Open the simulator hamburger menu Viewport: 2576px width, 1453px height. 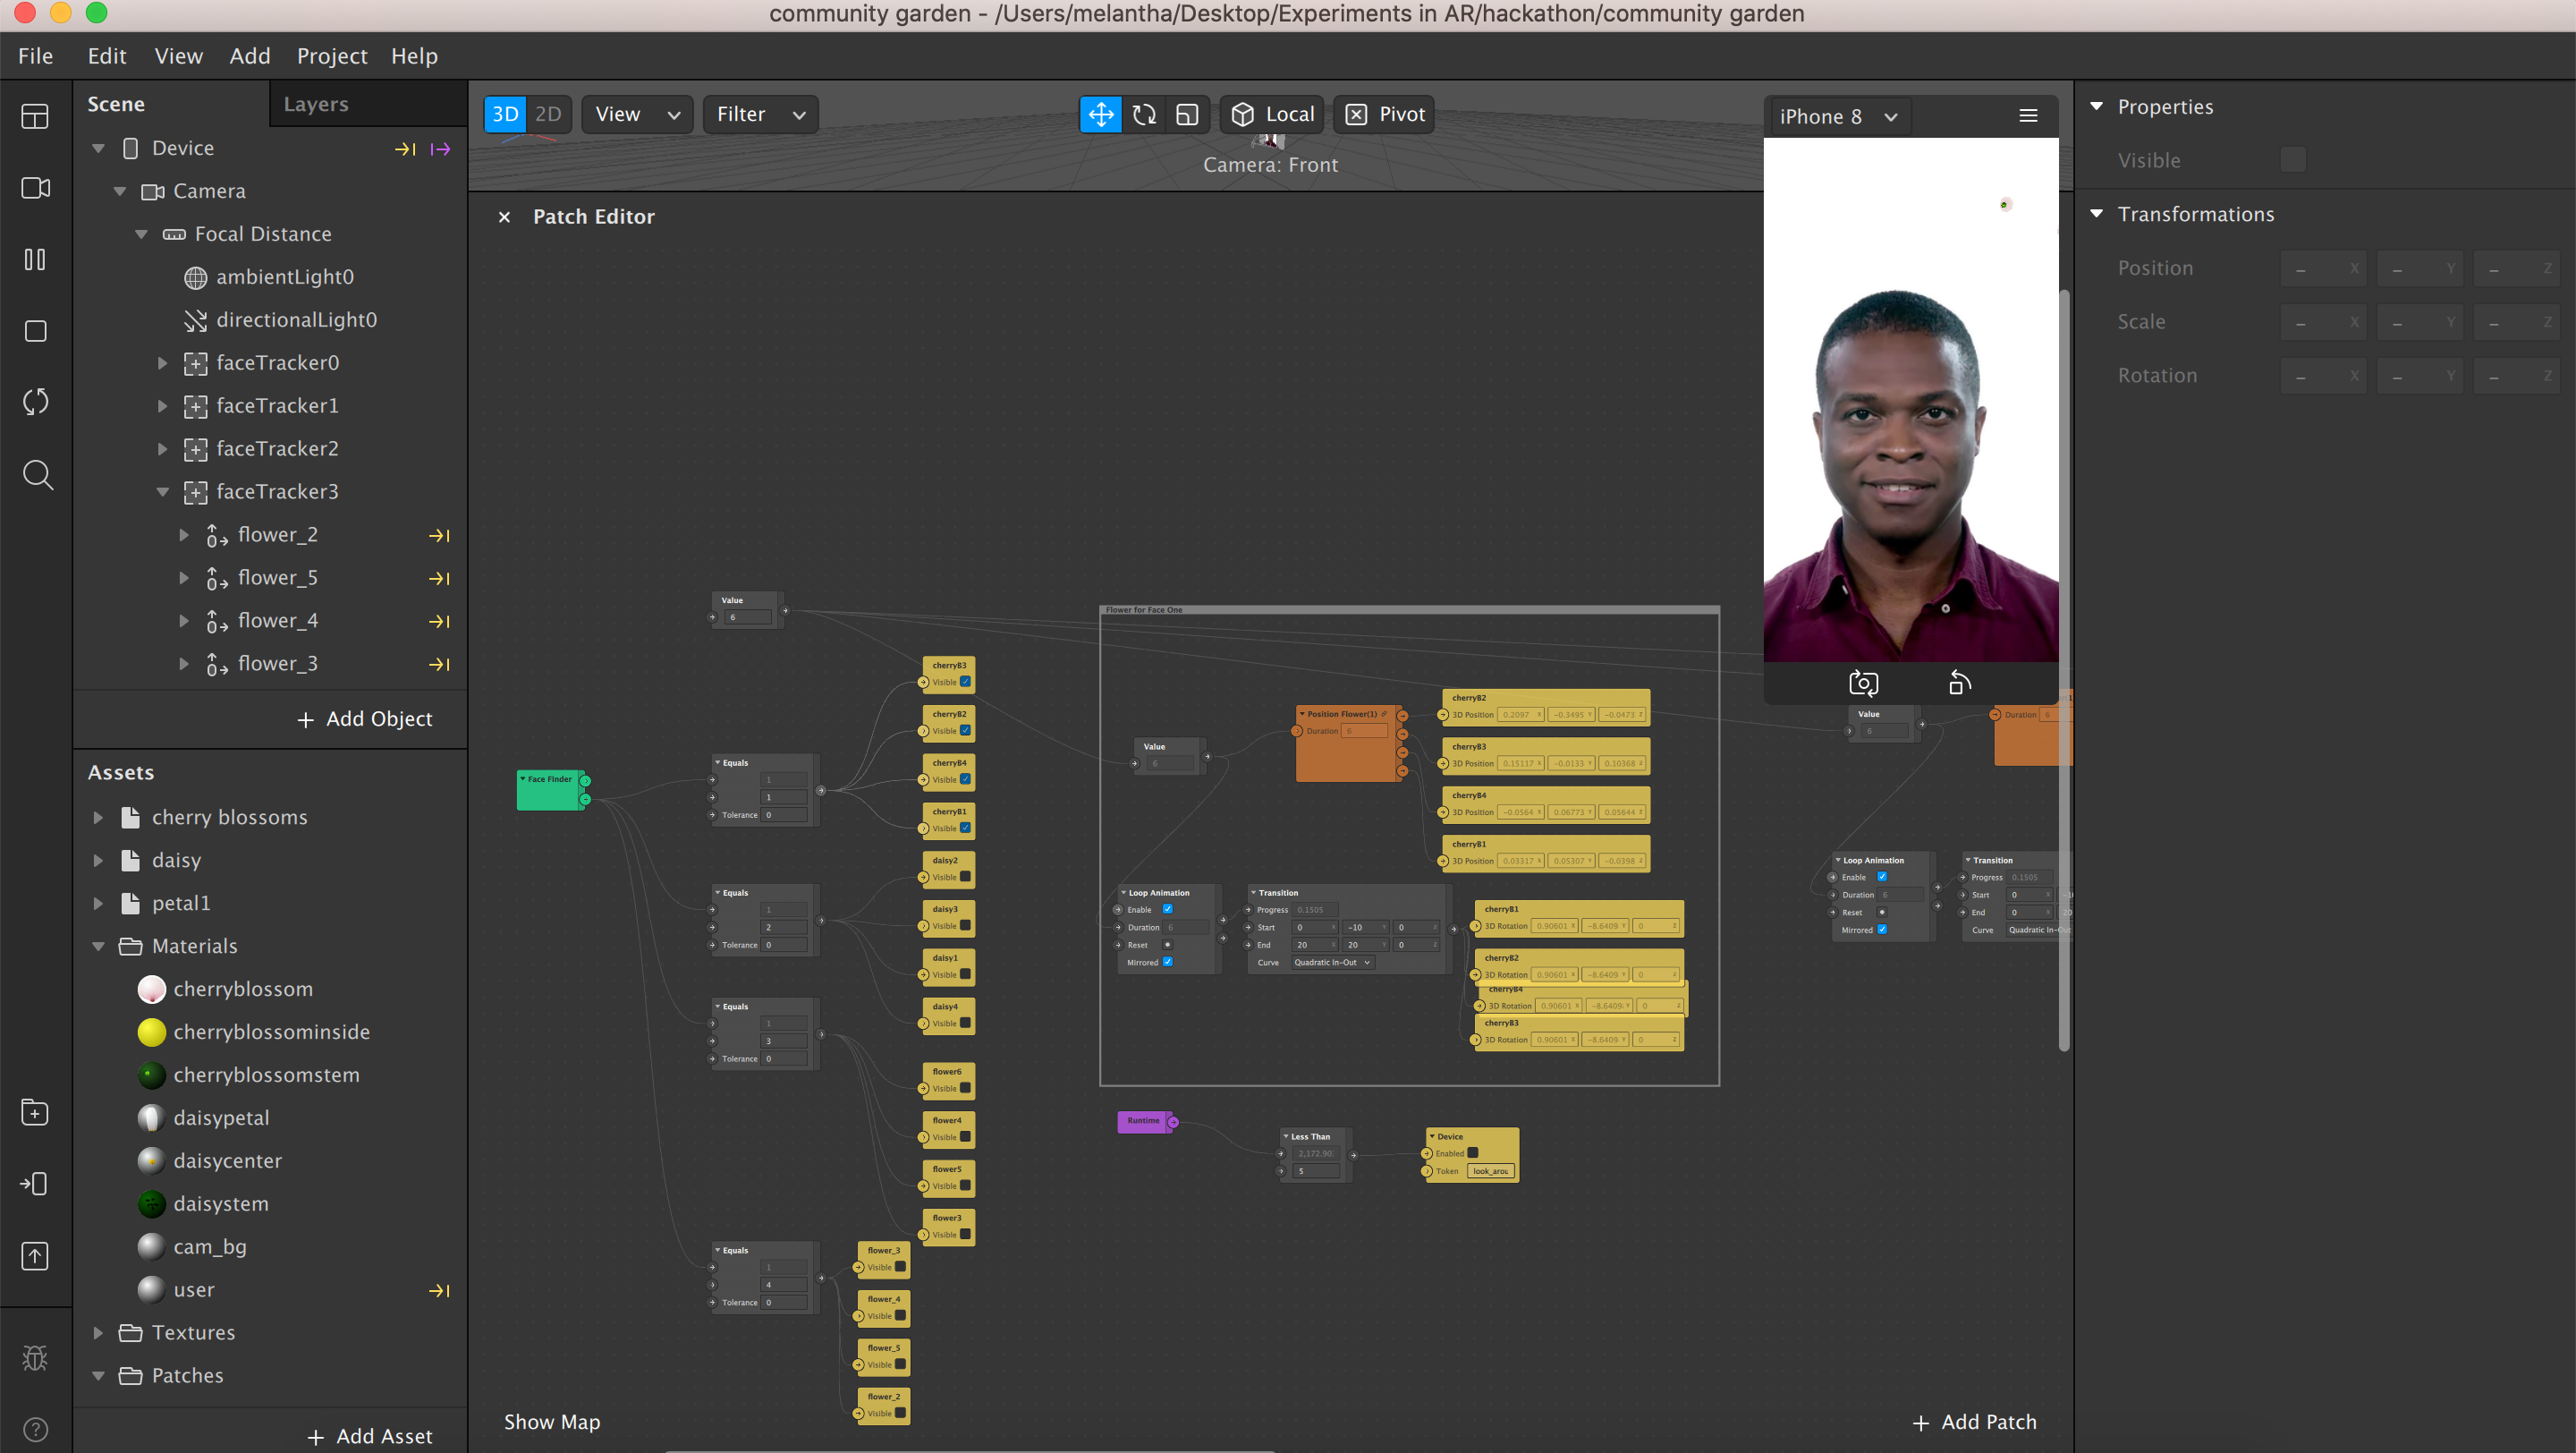pyautogui.click(x=2028, y=116)
